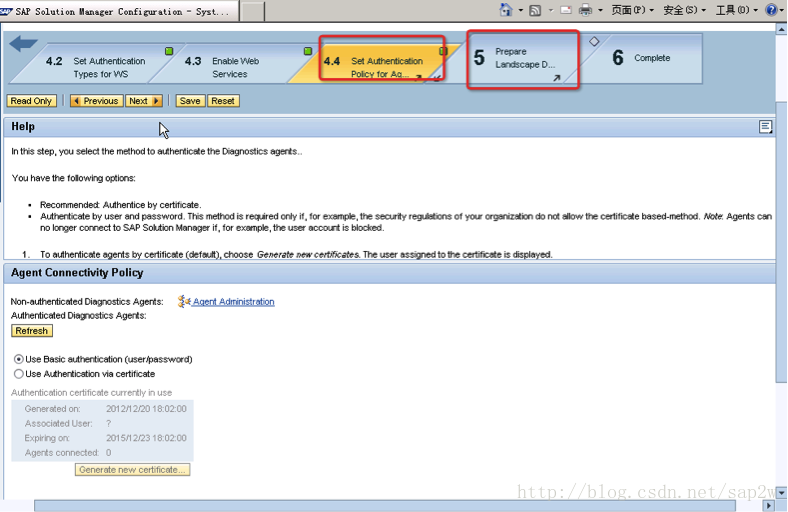Select the SAP Solution Manager Configuration browser tab
Screen dimensions: 788x512
click(x=119, y=11)
